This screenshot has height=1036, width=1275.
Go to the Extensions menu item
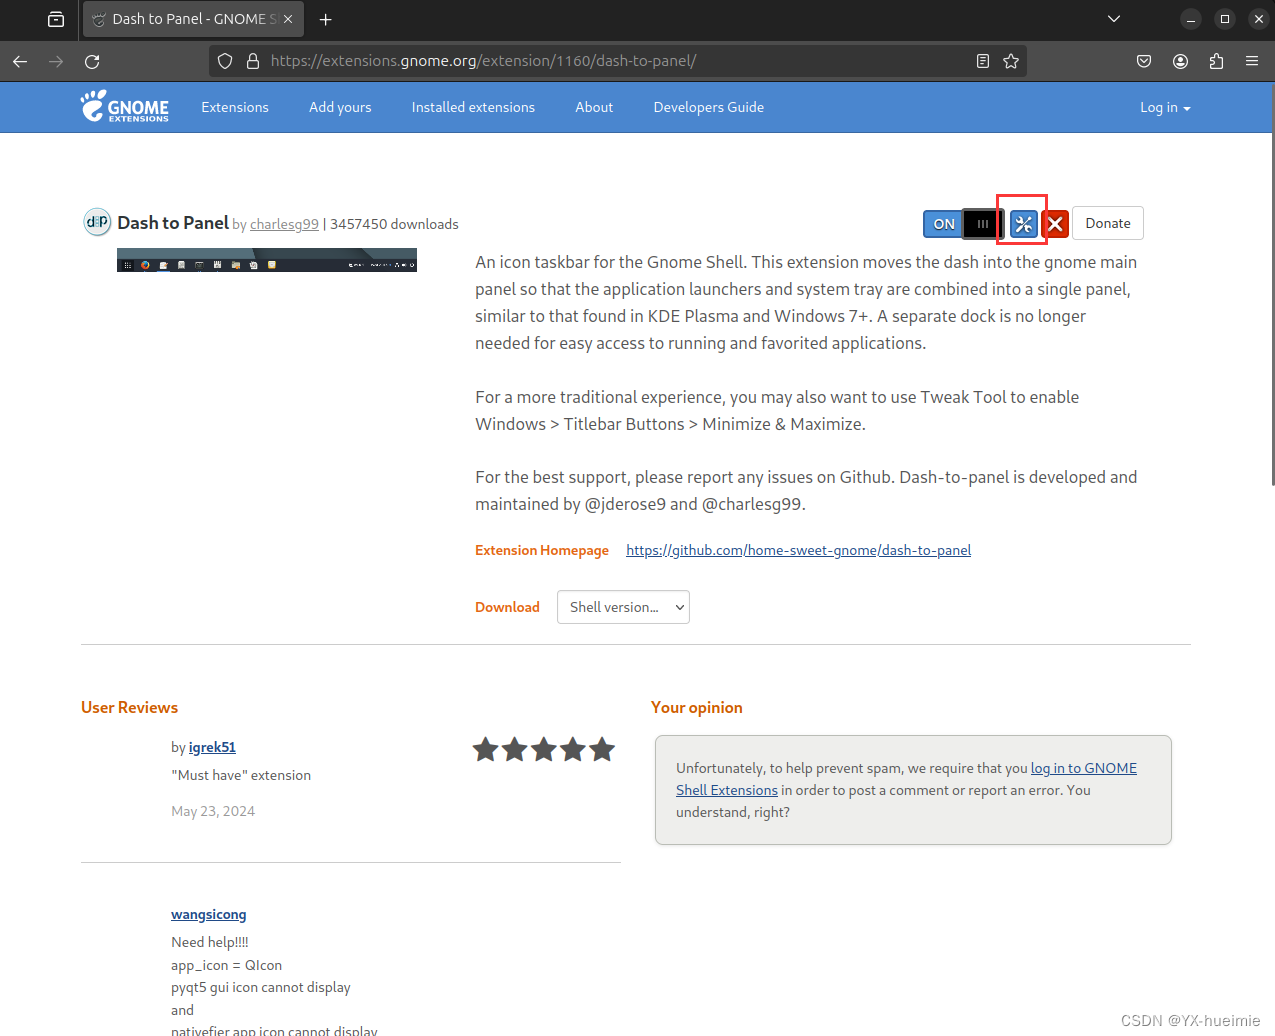pos(235,107)
